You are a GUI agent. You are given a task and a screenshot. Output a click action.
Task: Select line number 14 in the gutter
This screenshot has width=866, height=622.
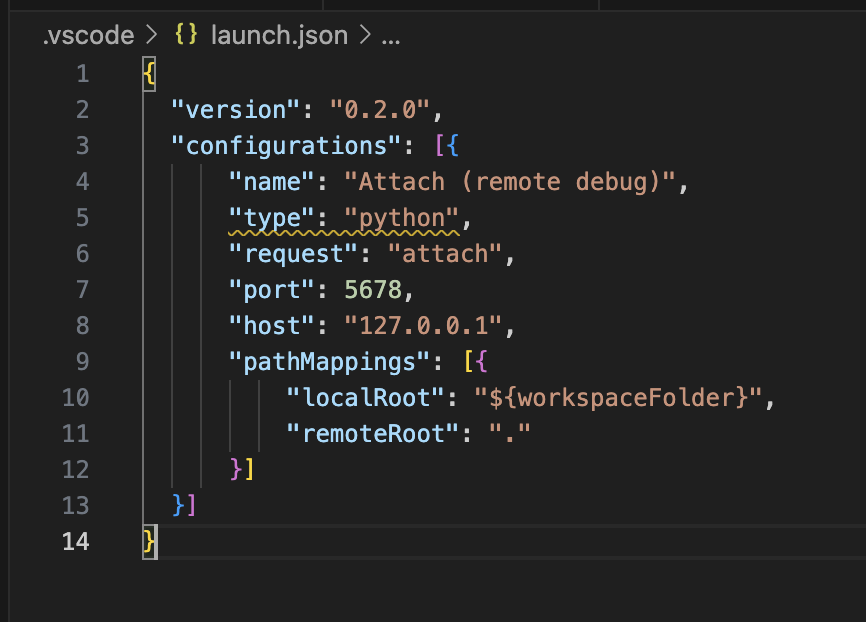coord(76,541)
